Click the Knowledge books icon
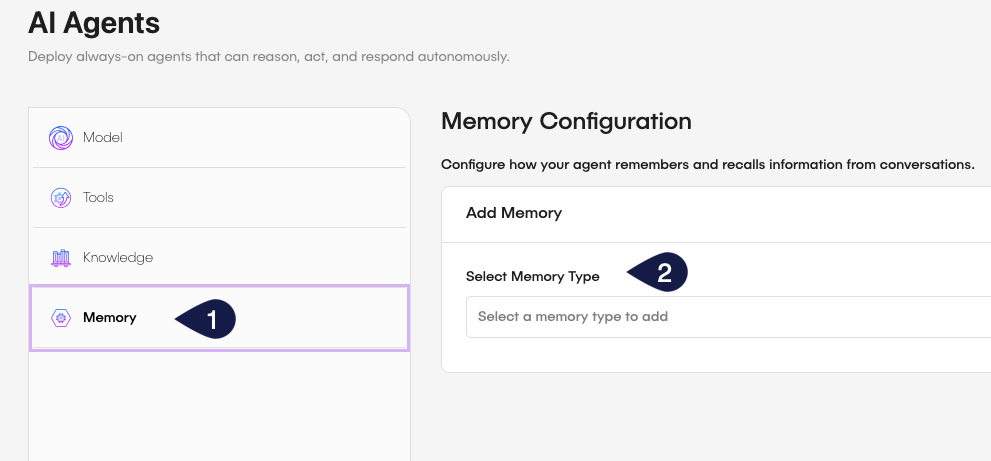Viewport: 991px width, 461px height. click(x=61, y=258)
